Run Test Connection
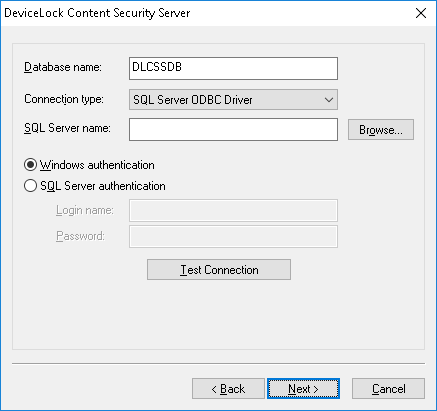 [x=219, y=270]
